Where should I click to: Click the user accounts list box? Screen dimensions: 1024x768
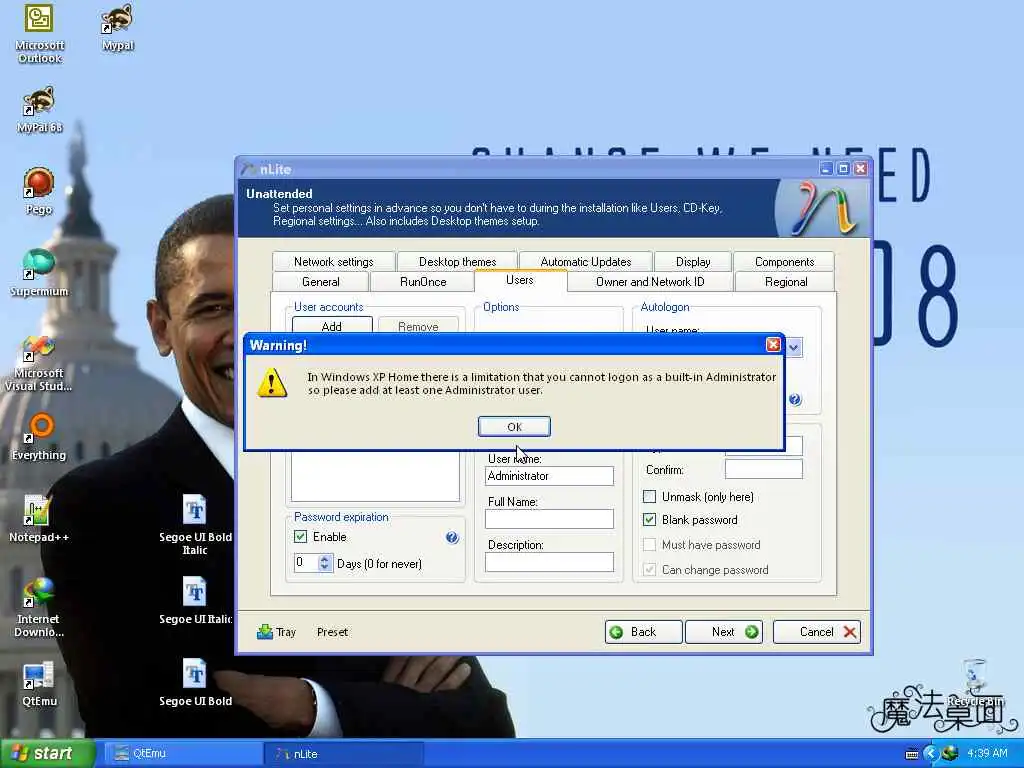click(x=376, y=477)
